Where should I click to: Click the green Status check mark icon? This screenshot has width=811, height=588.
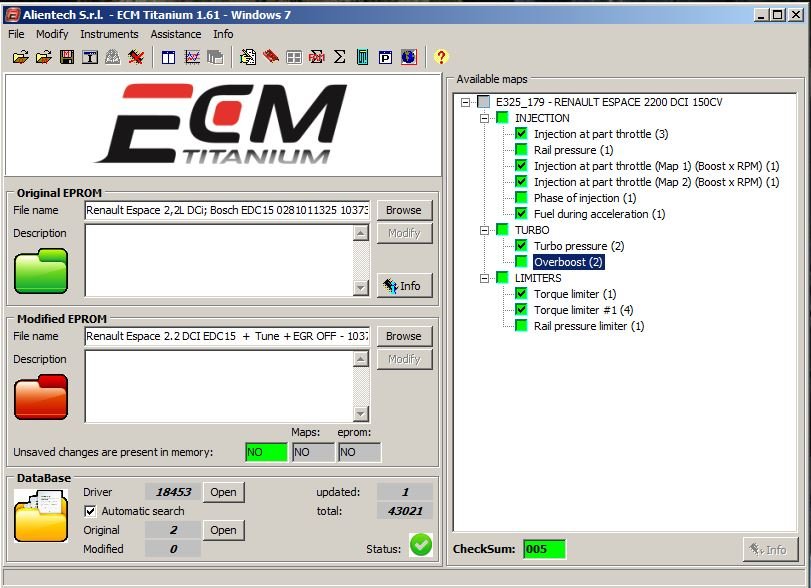tap(421, 545)
